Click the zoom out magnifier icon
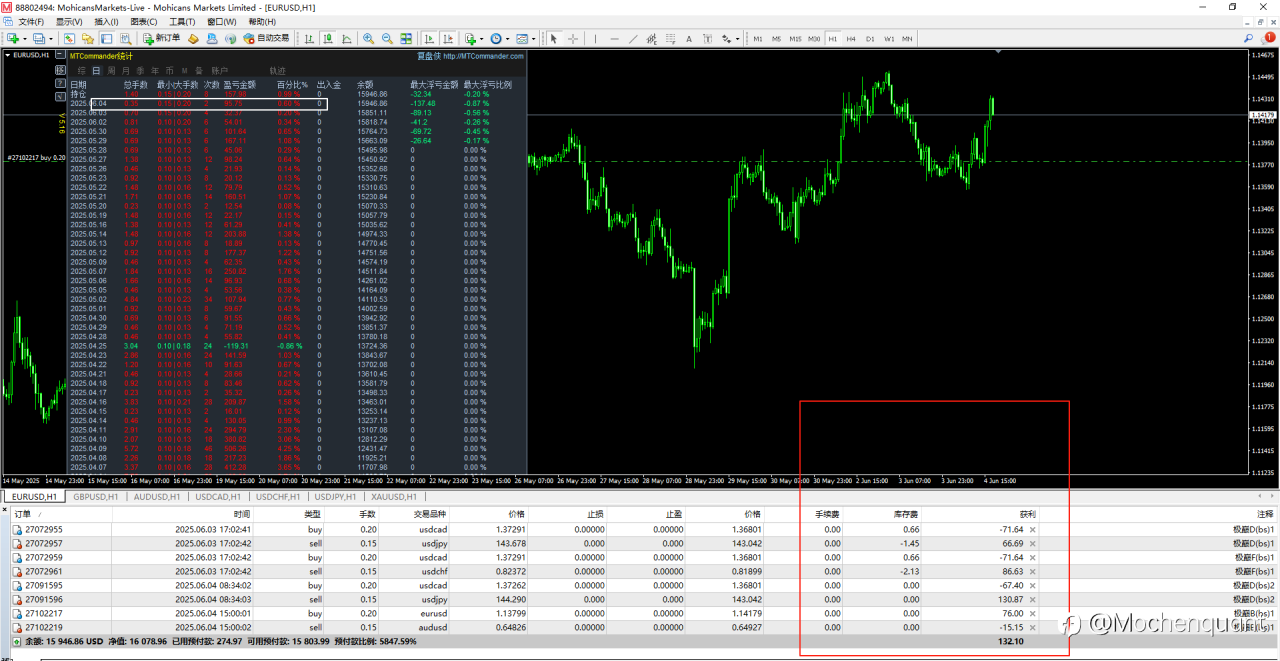Screen dimensions: 1280x661 pyautogui.click(x=386, y=38)
